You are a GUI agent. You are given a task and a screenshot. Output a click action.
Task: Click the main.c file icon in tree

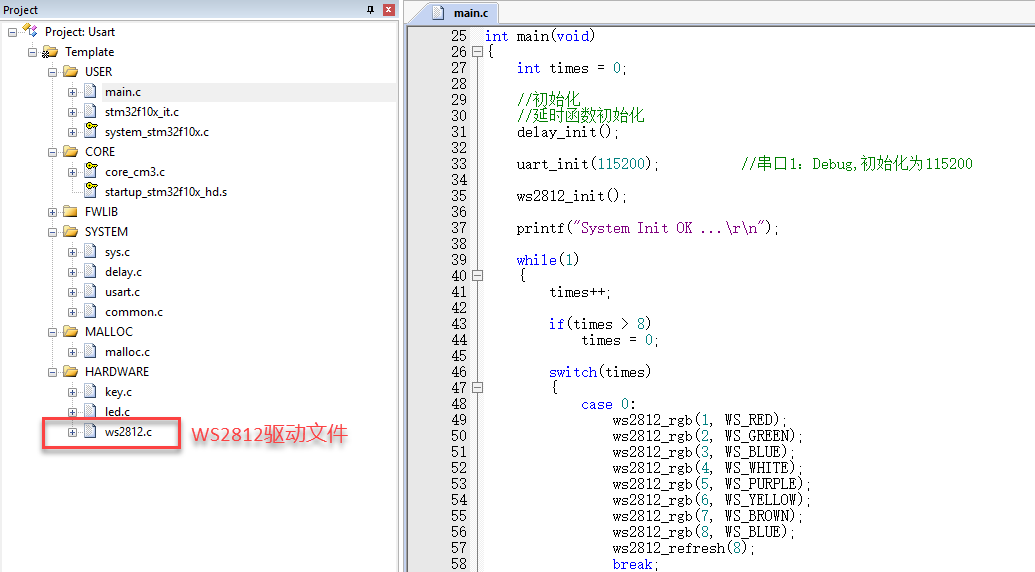[90, 91]
